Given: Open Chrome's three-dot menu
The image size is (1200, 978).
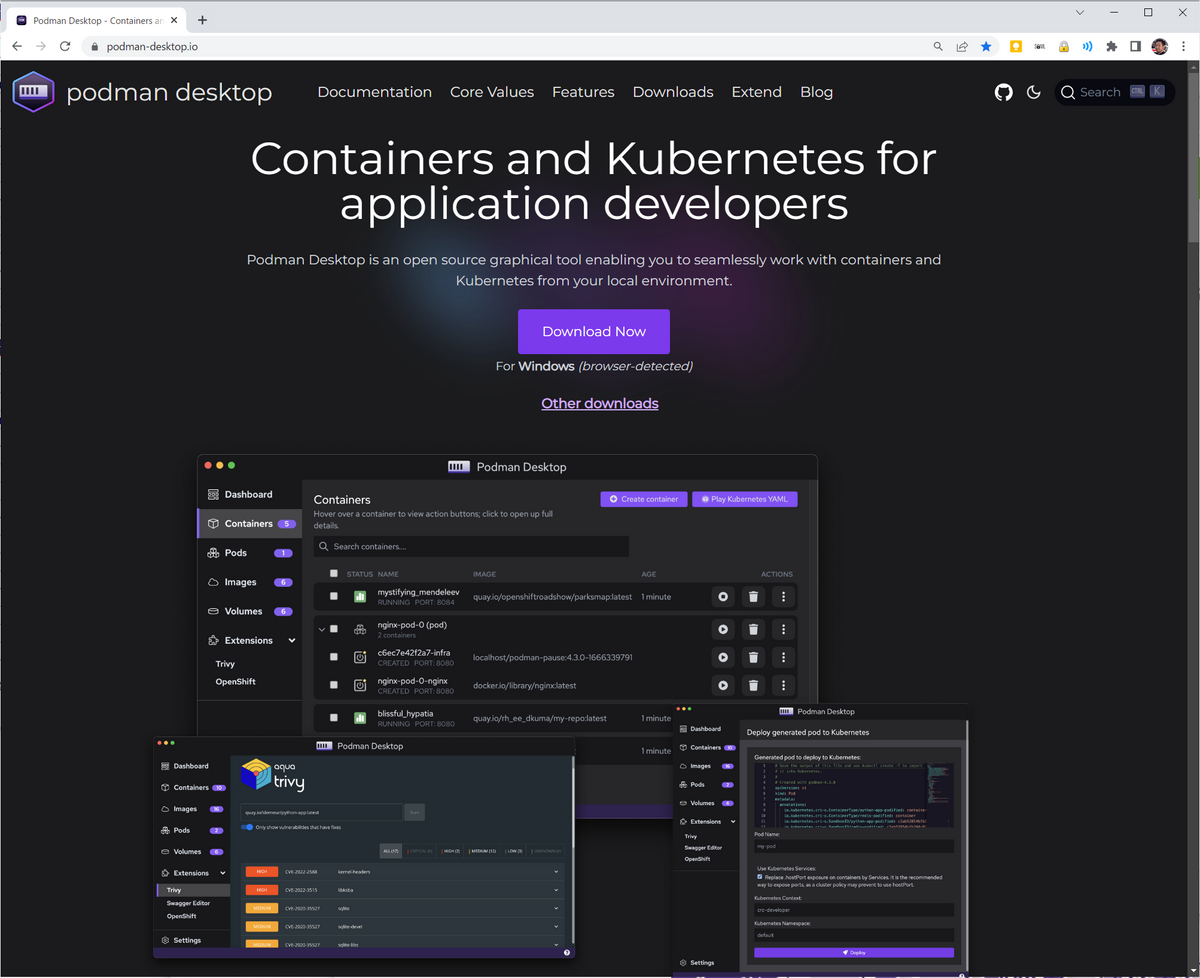Looking at the screenshot, I should point(1183,46).
